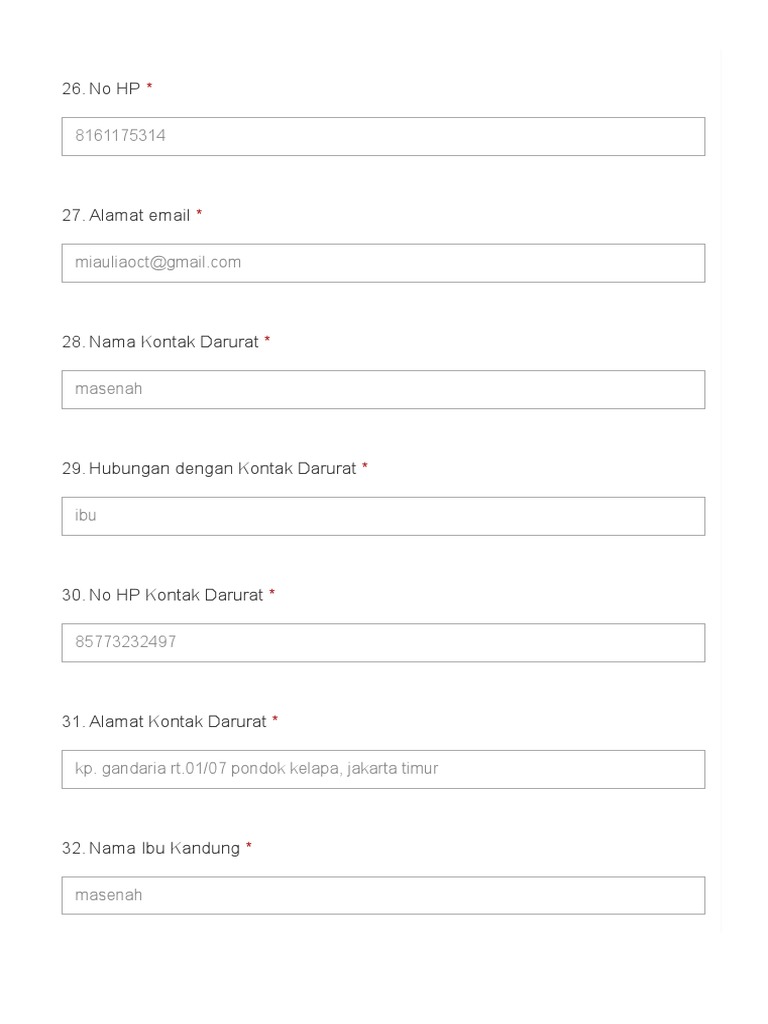This screenshot has width=768, height=1024.
Task: Click the red asterisk beside No HP
Action: coord(150,88)
